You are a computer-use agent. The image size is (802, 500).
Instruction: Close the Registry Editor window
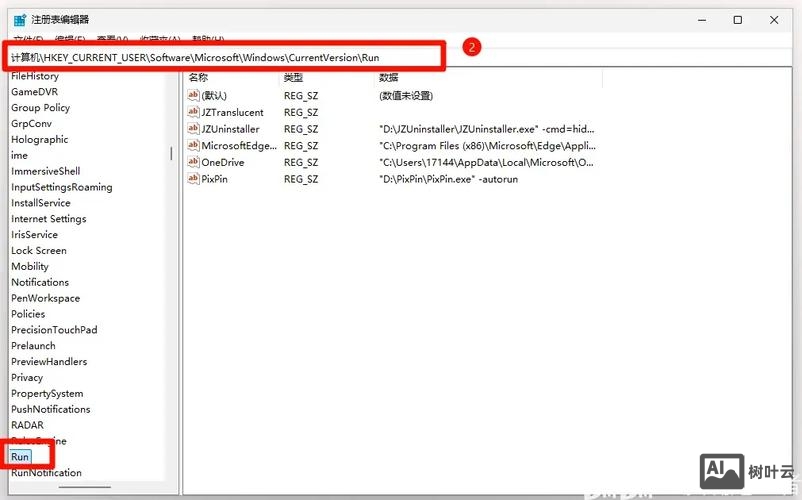pyautogui.click(x=774, y=20)
